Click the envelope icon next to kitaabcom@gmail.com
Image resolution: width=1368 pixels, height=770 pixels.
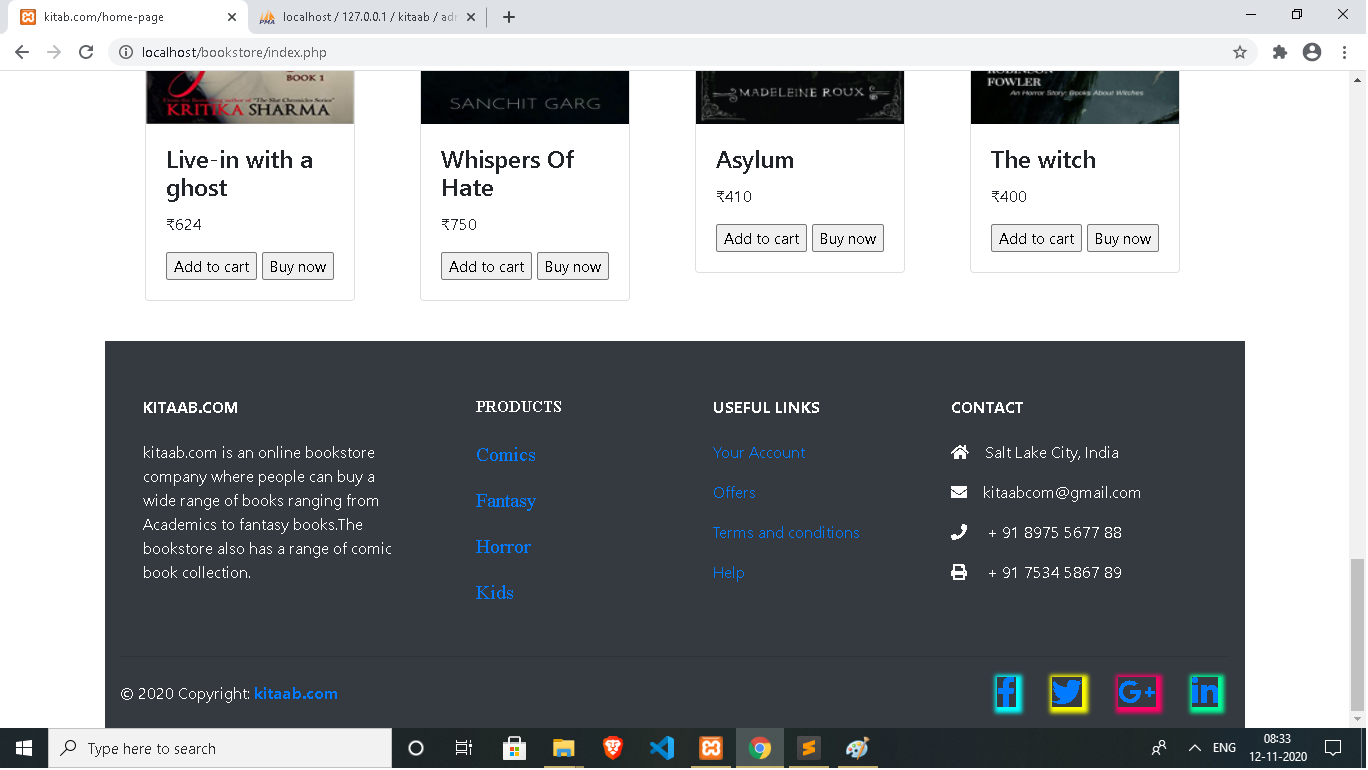click(960, 492)
